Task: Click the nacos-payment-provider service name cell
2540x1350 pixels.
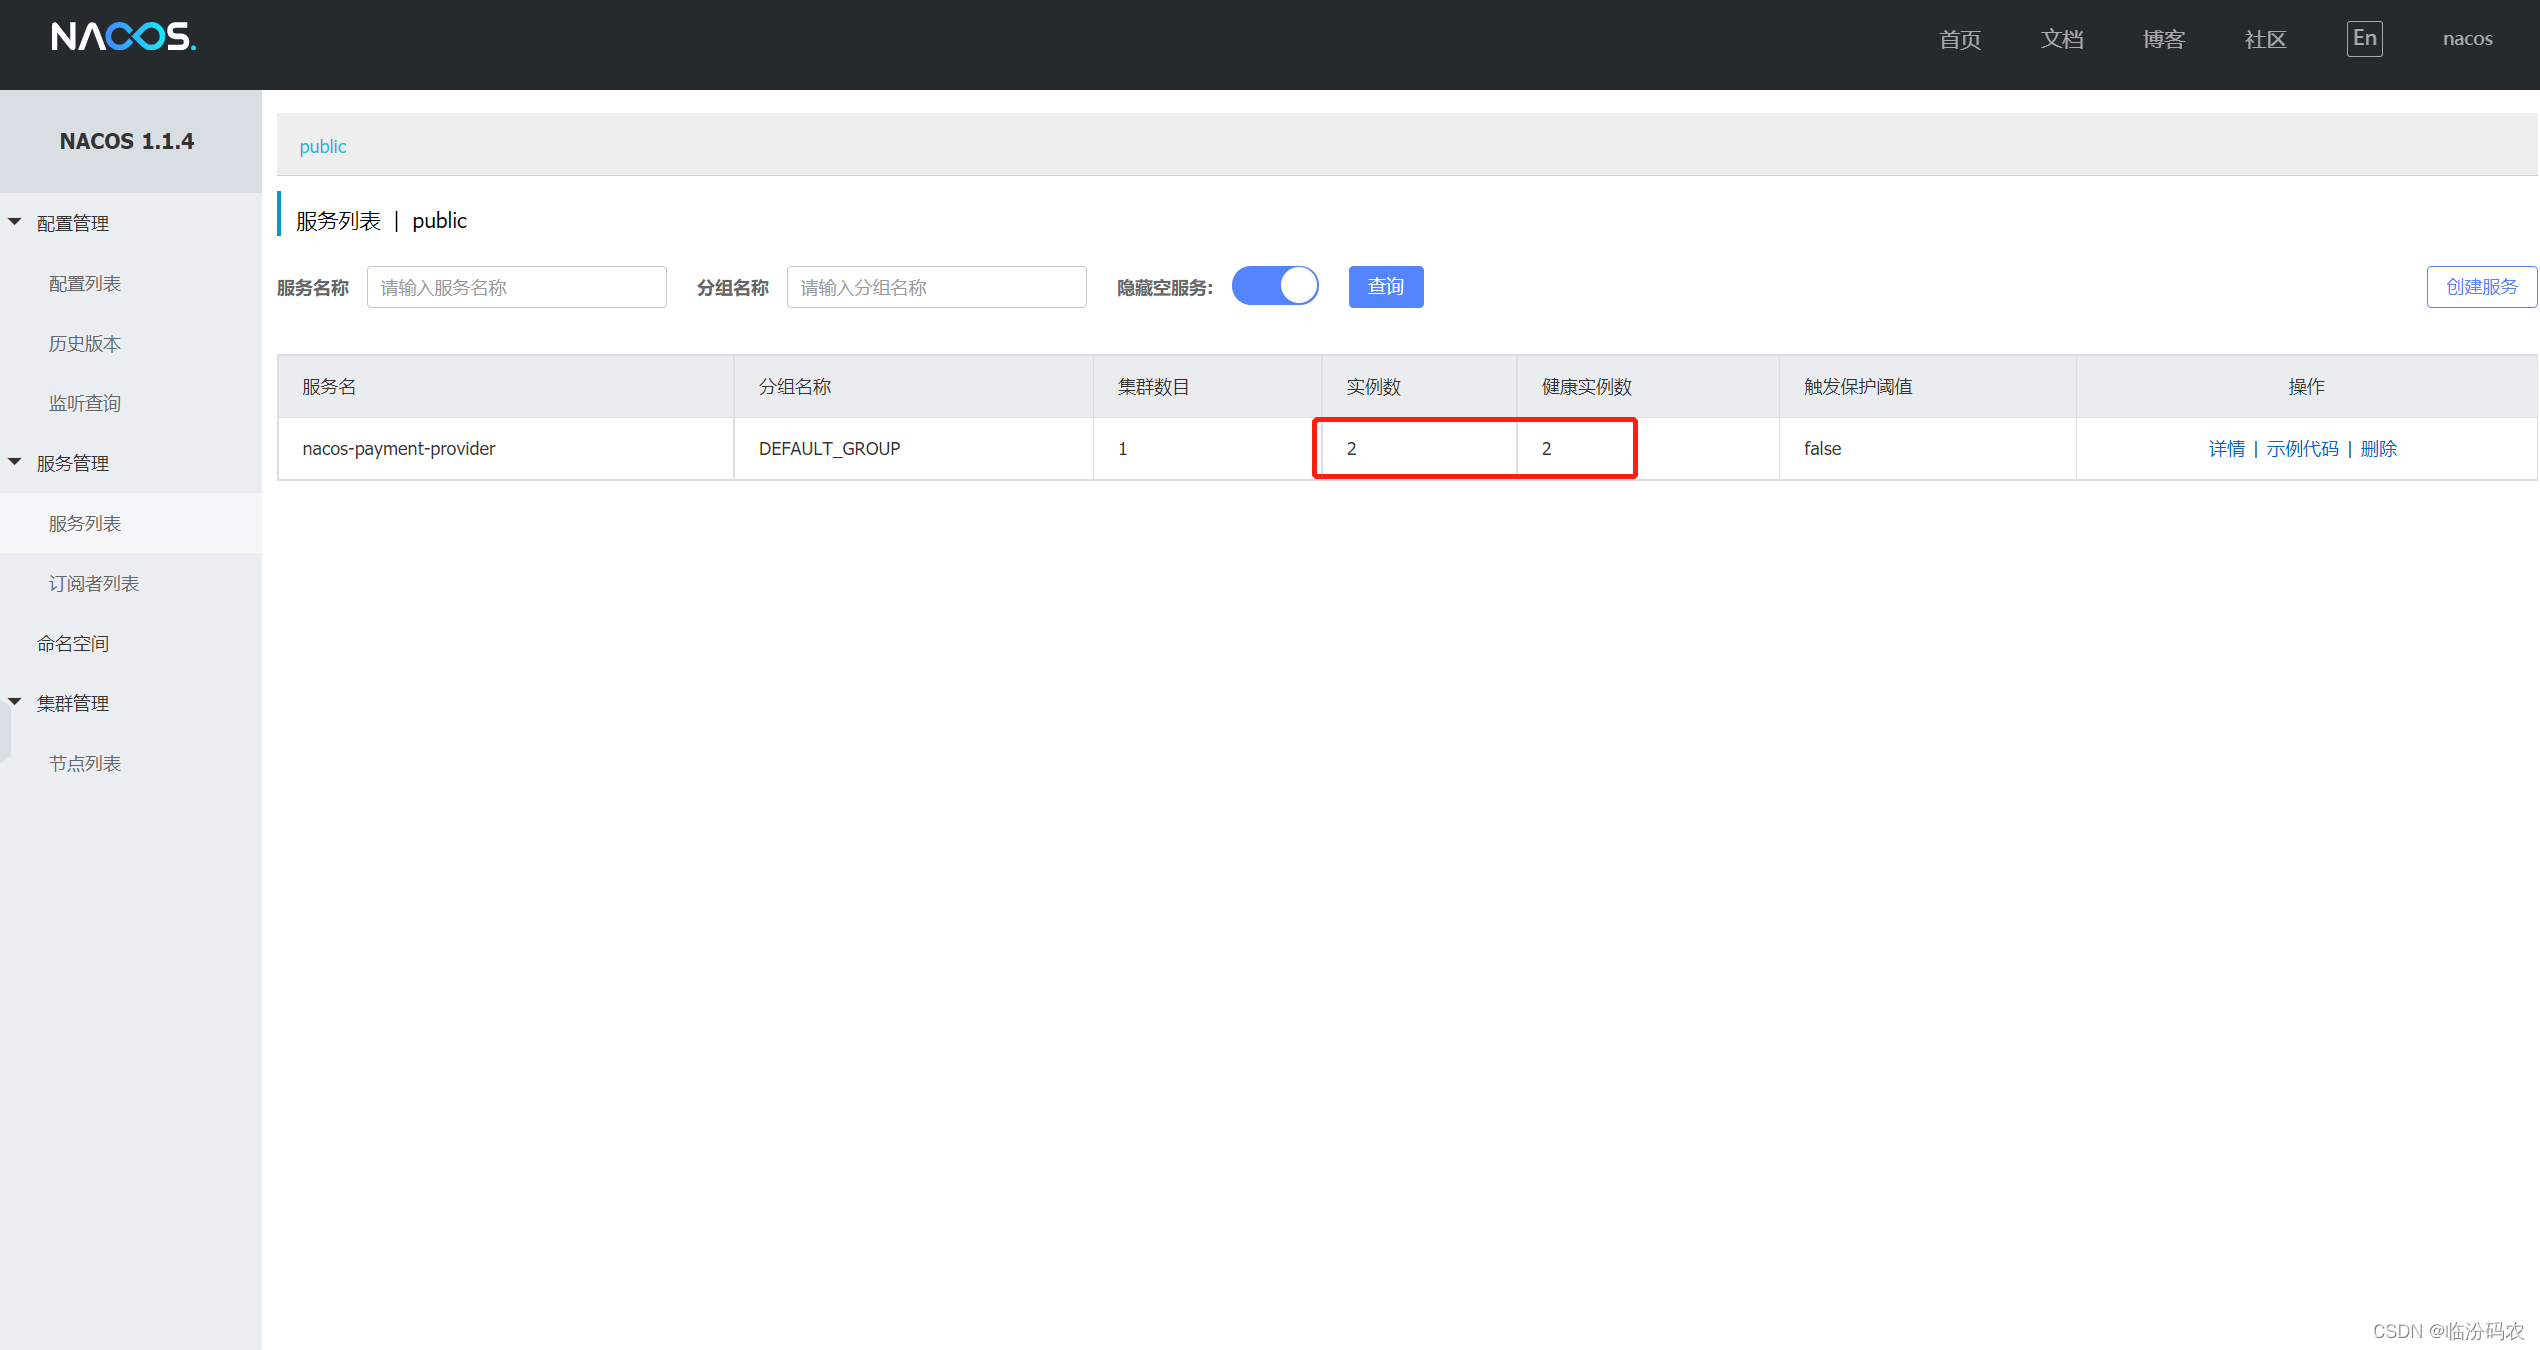Action: 506,449
